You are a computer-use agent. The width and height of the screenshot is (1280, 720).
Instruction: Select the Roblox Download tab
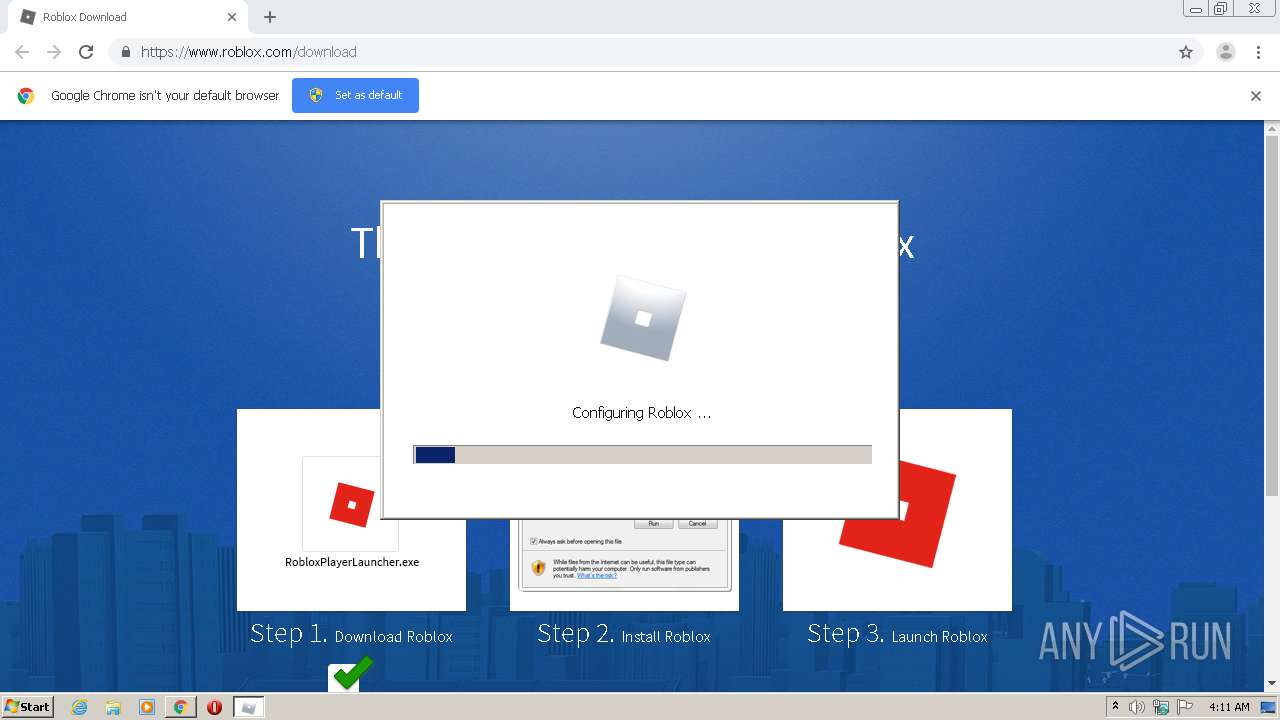click(x=128, y=17)
